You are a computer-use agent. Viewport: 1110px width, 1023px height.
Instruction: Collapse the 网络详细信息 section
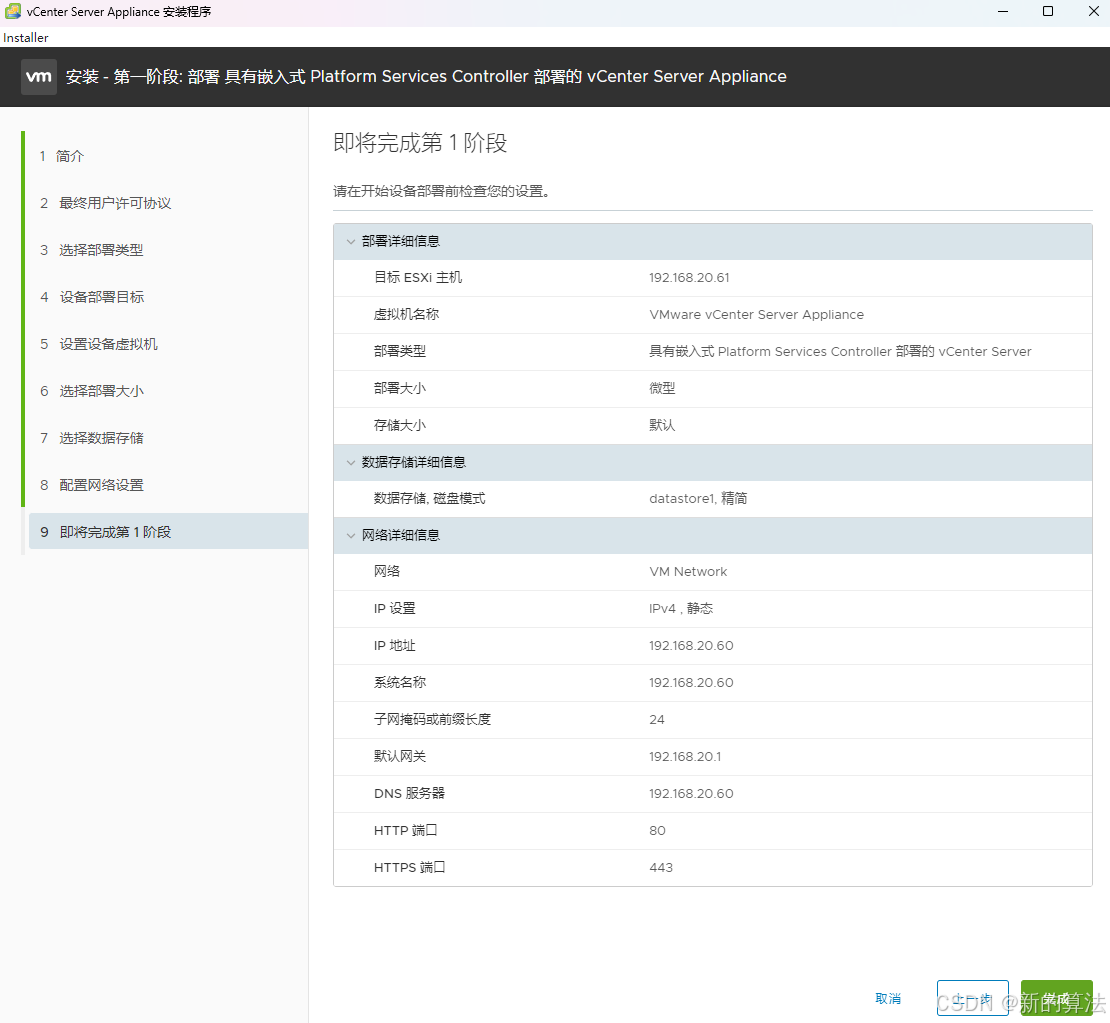pos(350,535)
